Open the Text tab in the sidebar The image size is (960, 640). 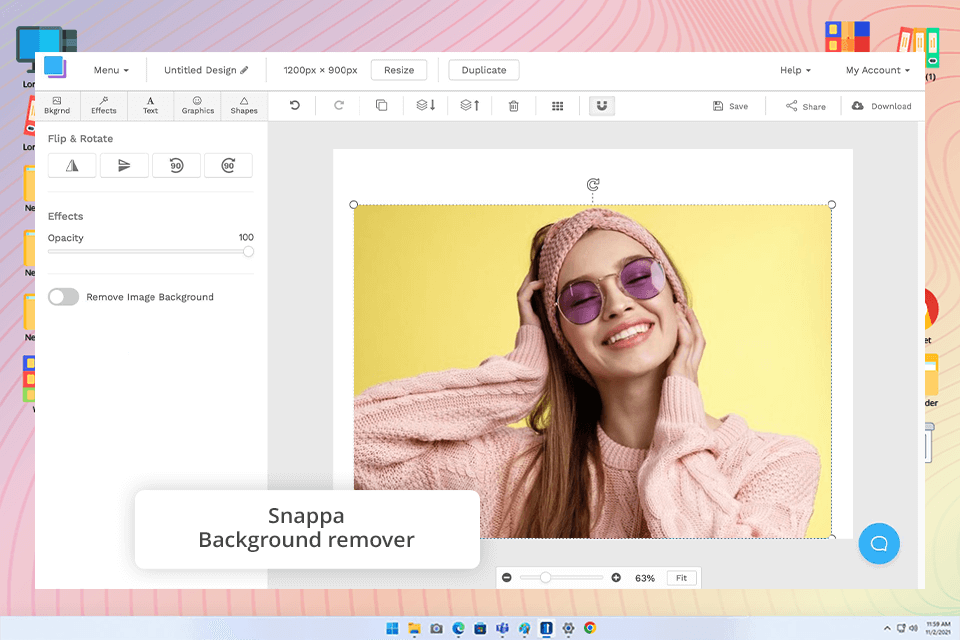(150, 105)
